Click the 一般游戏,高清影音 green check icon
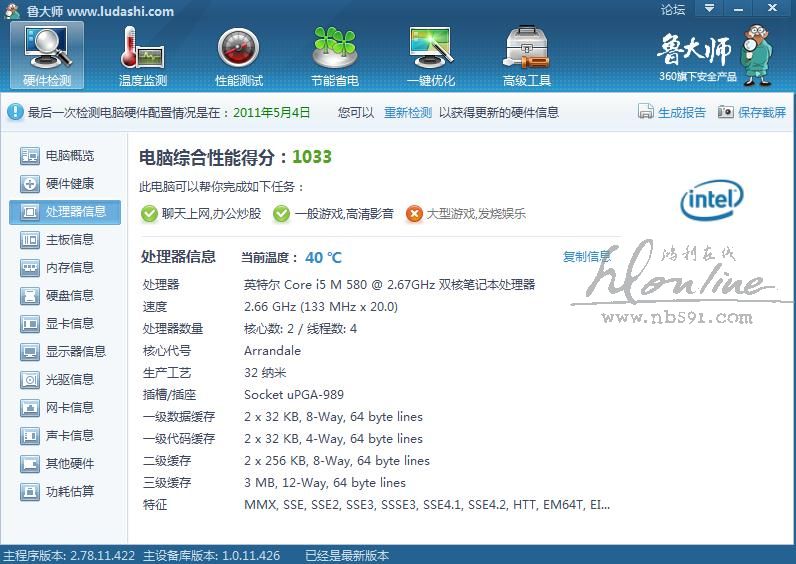The image size is (796, 564). (281, 214)
